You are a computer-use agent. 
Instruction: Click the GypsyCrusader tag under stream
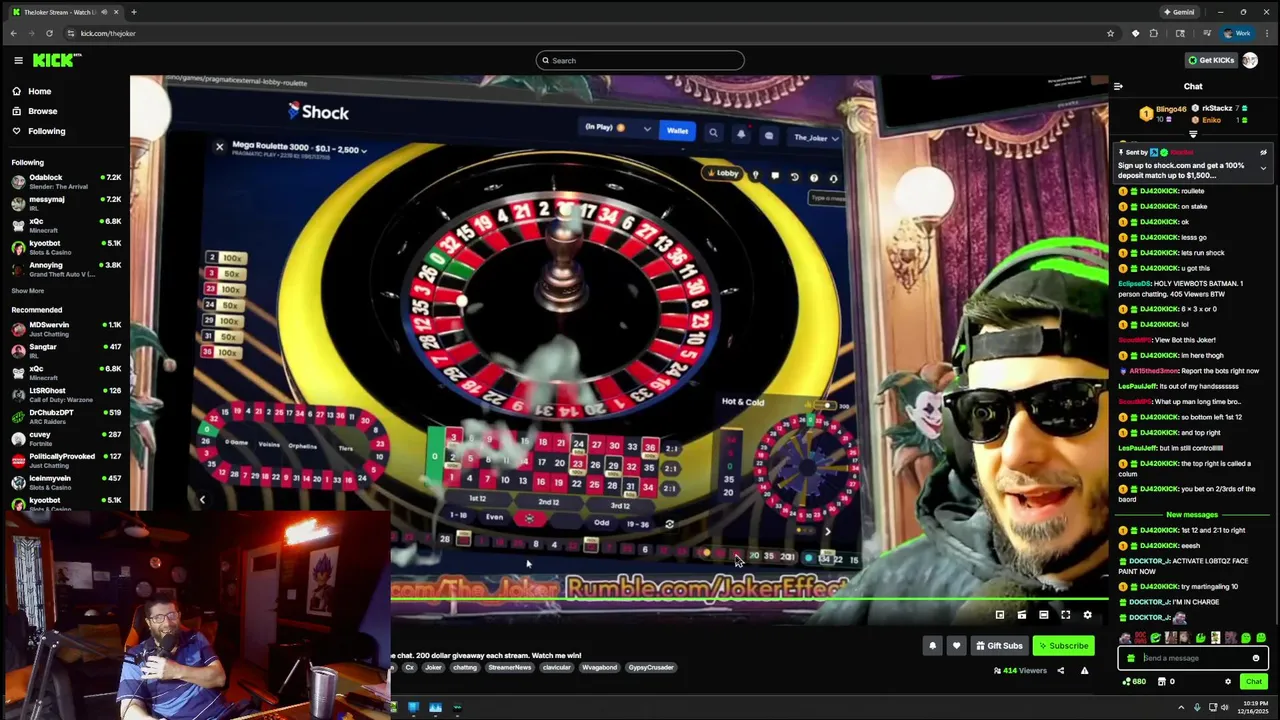coord(651,668)
